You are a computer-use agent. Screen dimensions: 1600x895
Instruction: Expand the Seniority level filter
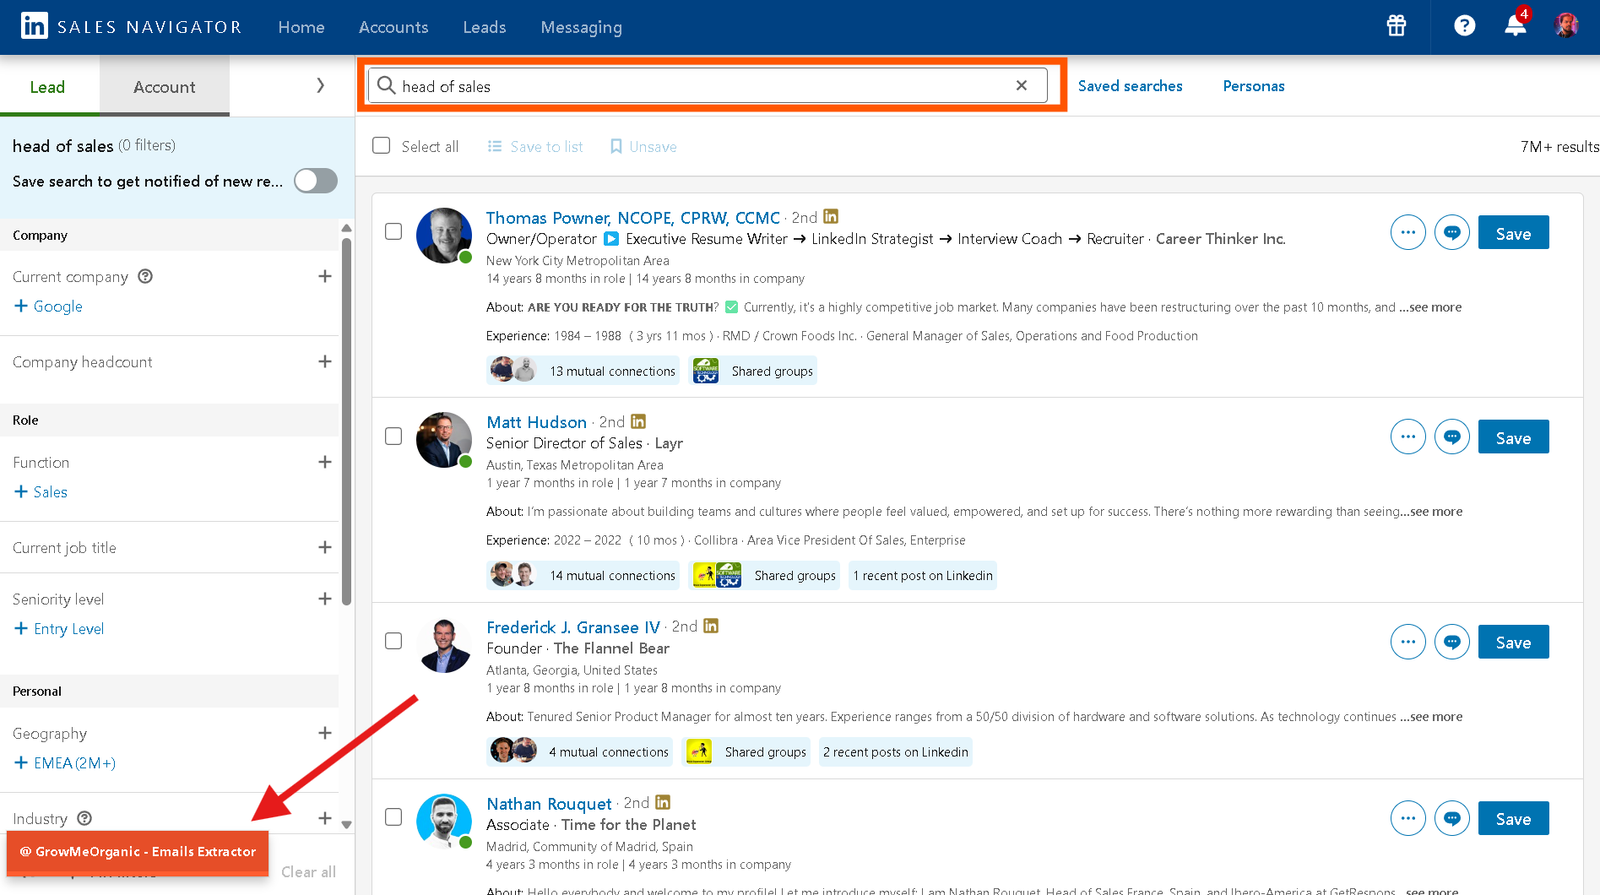tap(324, 599)
